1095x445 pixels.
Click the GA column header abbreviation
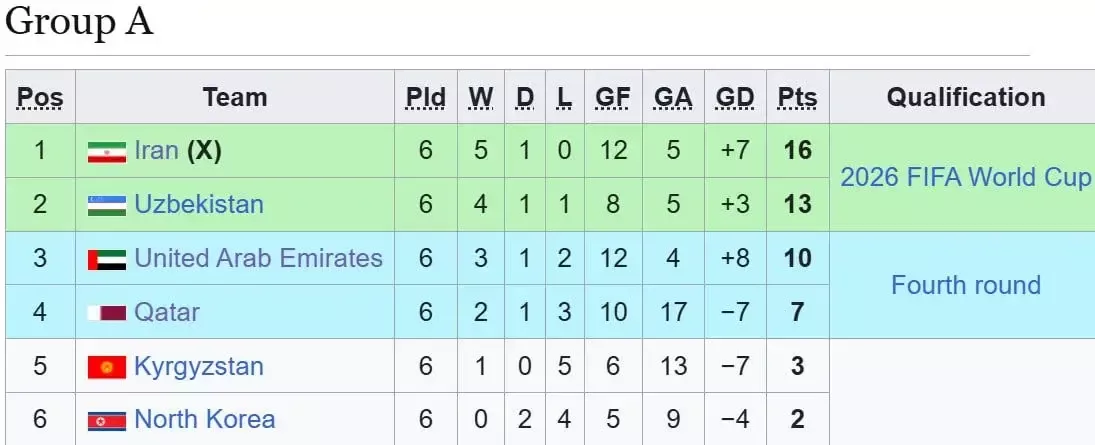point(673,98)
